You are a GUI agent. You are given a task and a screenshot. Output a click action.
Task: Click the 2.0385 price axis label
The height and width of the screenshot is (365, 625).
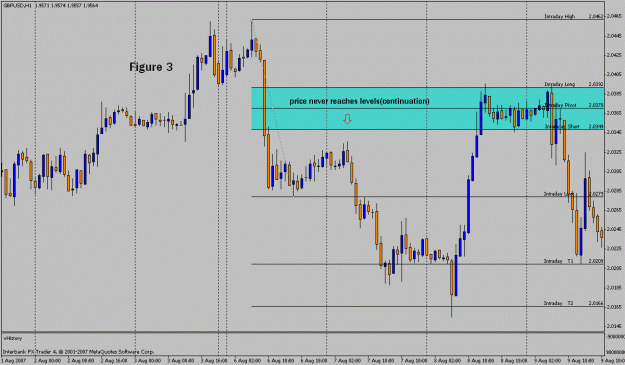click(614, 94)
